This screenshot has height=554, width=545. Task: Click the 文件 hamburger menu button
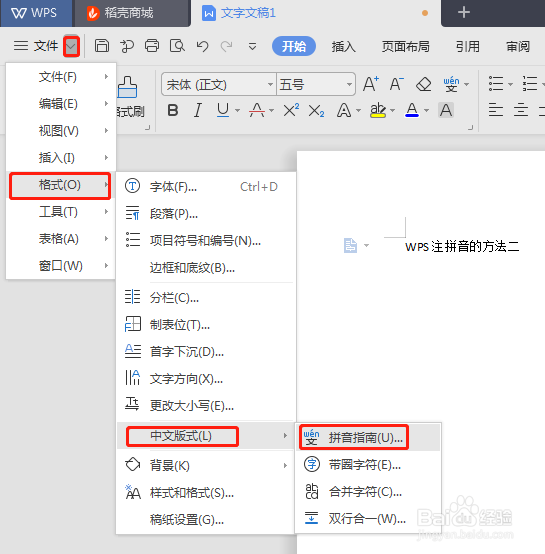click(36, 46)
